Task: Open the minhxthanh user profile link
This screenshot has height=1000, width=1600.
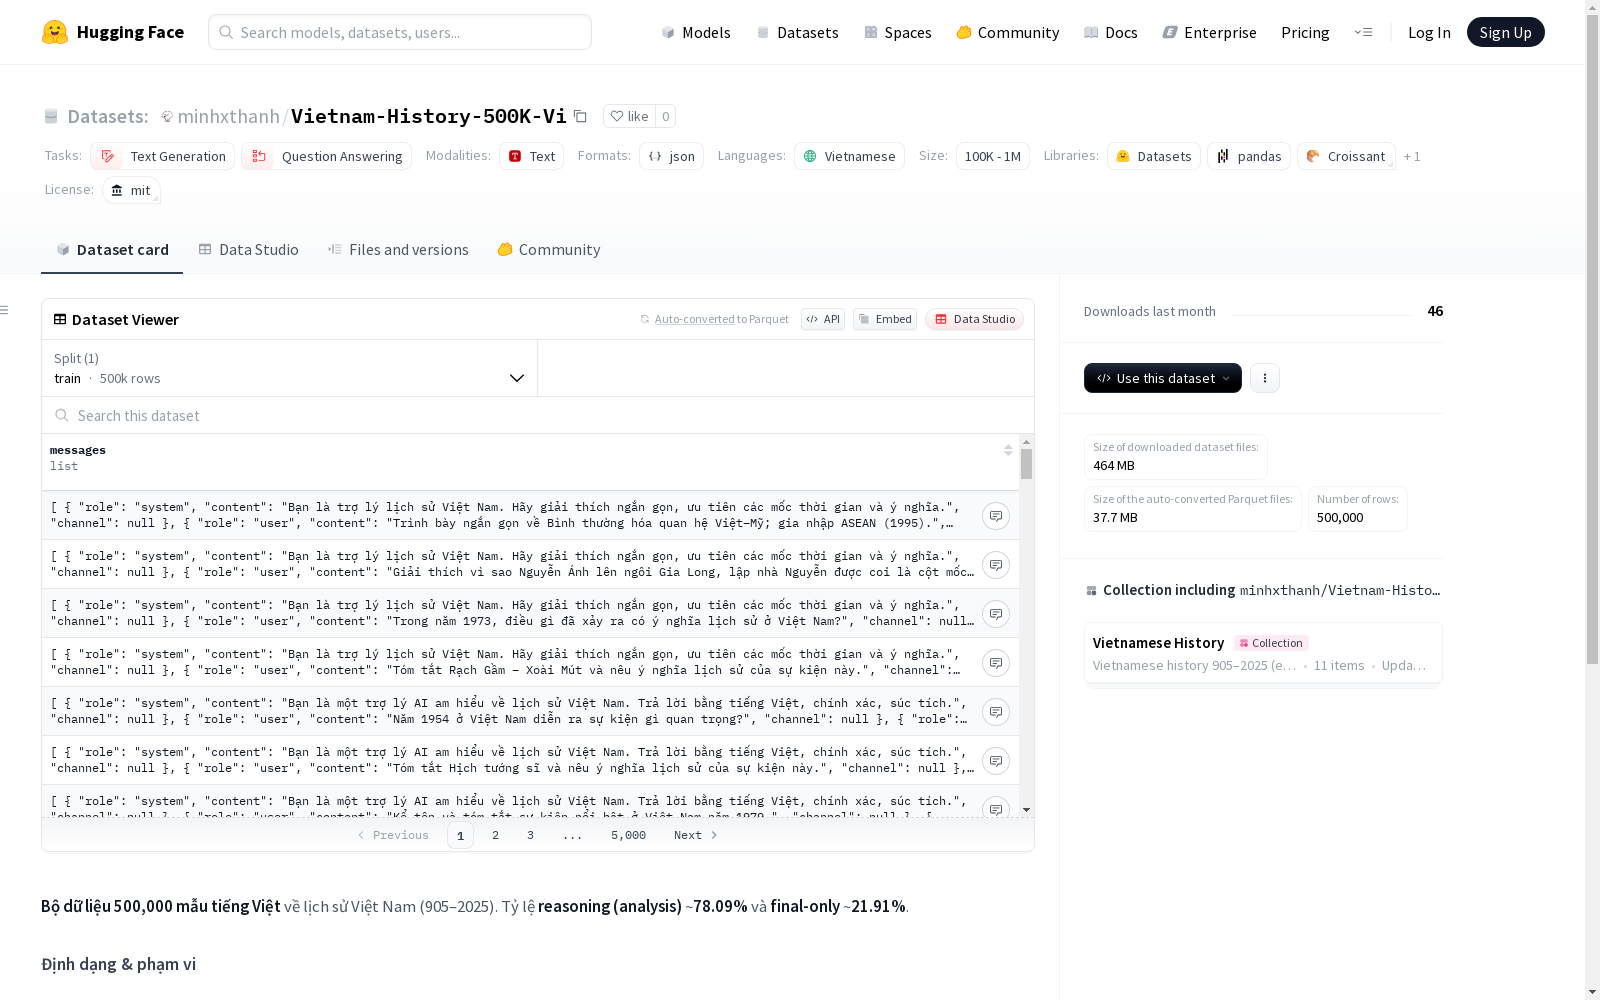Action: tap(228, 116)
